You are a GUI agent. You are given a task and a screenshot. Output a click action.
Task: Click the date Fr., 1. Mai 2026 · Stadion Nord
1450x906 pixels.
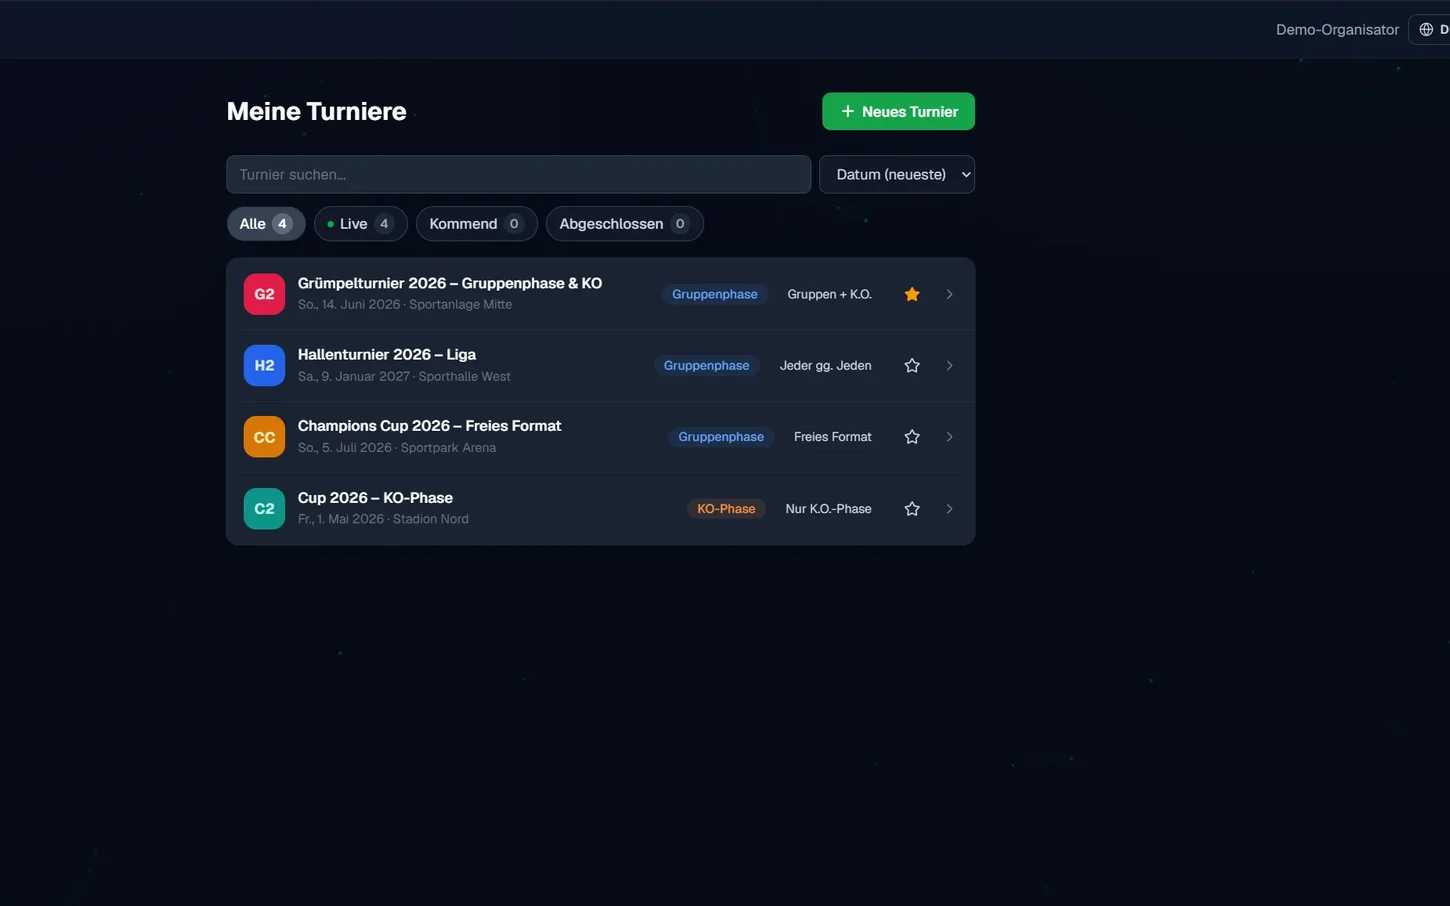(383, 519)
